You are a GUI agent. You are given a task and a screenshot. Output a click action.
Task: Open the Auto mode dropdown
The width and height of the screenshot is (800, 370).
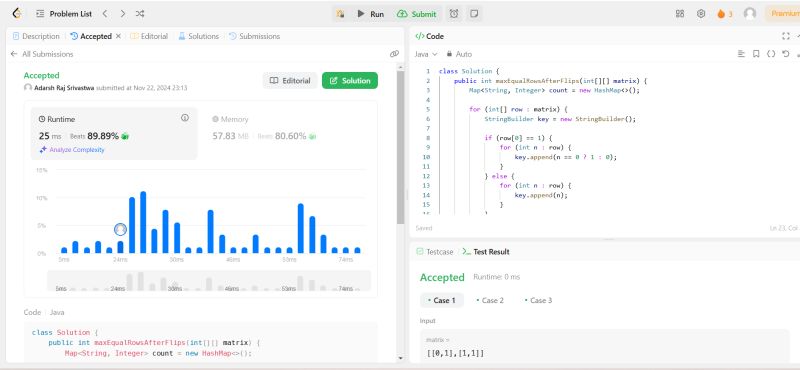coord(459,54)
